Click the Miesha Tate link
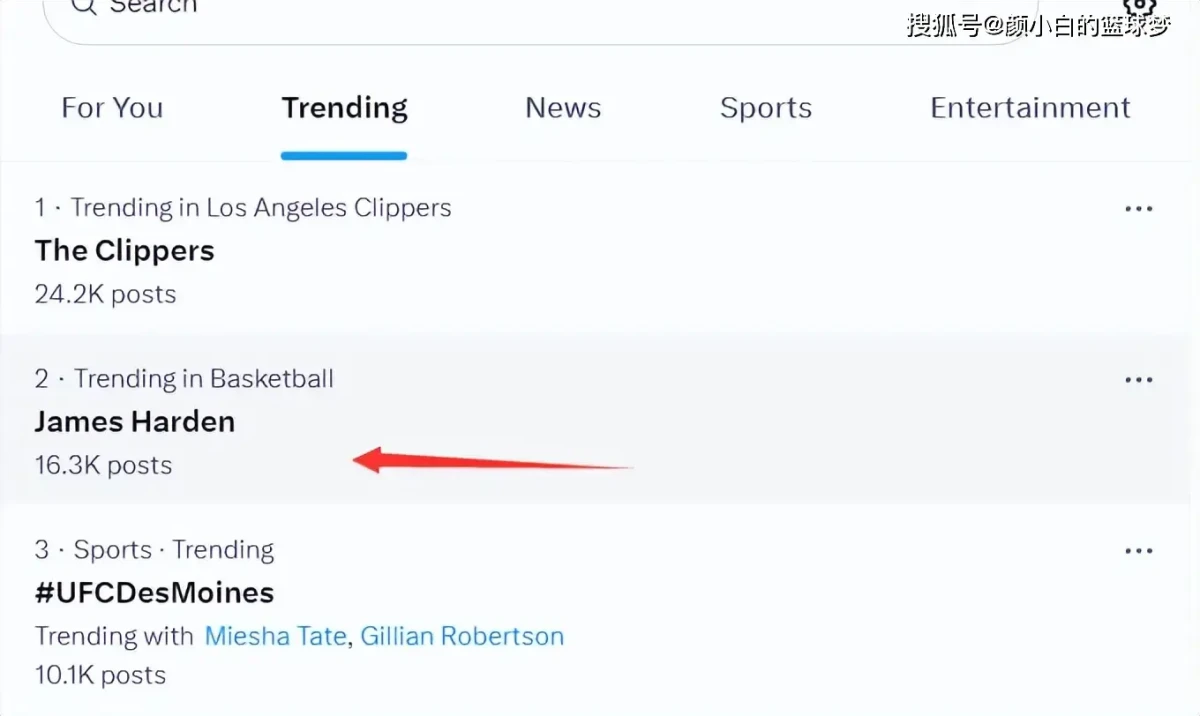 (276, 636)
